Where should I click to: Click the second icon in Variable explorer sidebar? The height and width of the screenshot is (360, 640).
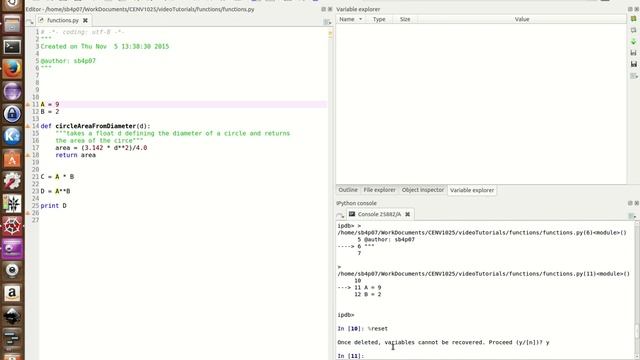(633, 30)
